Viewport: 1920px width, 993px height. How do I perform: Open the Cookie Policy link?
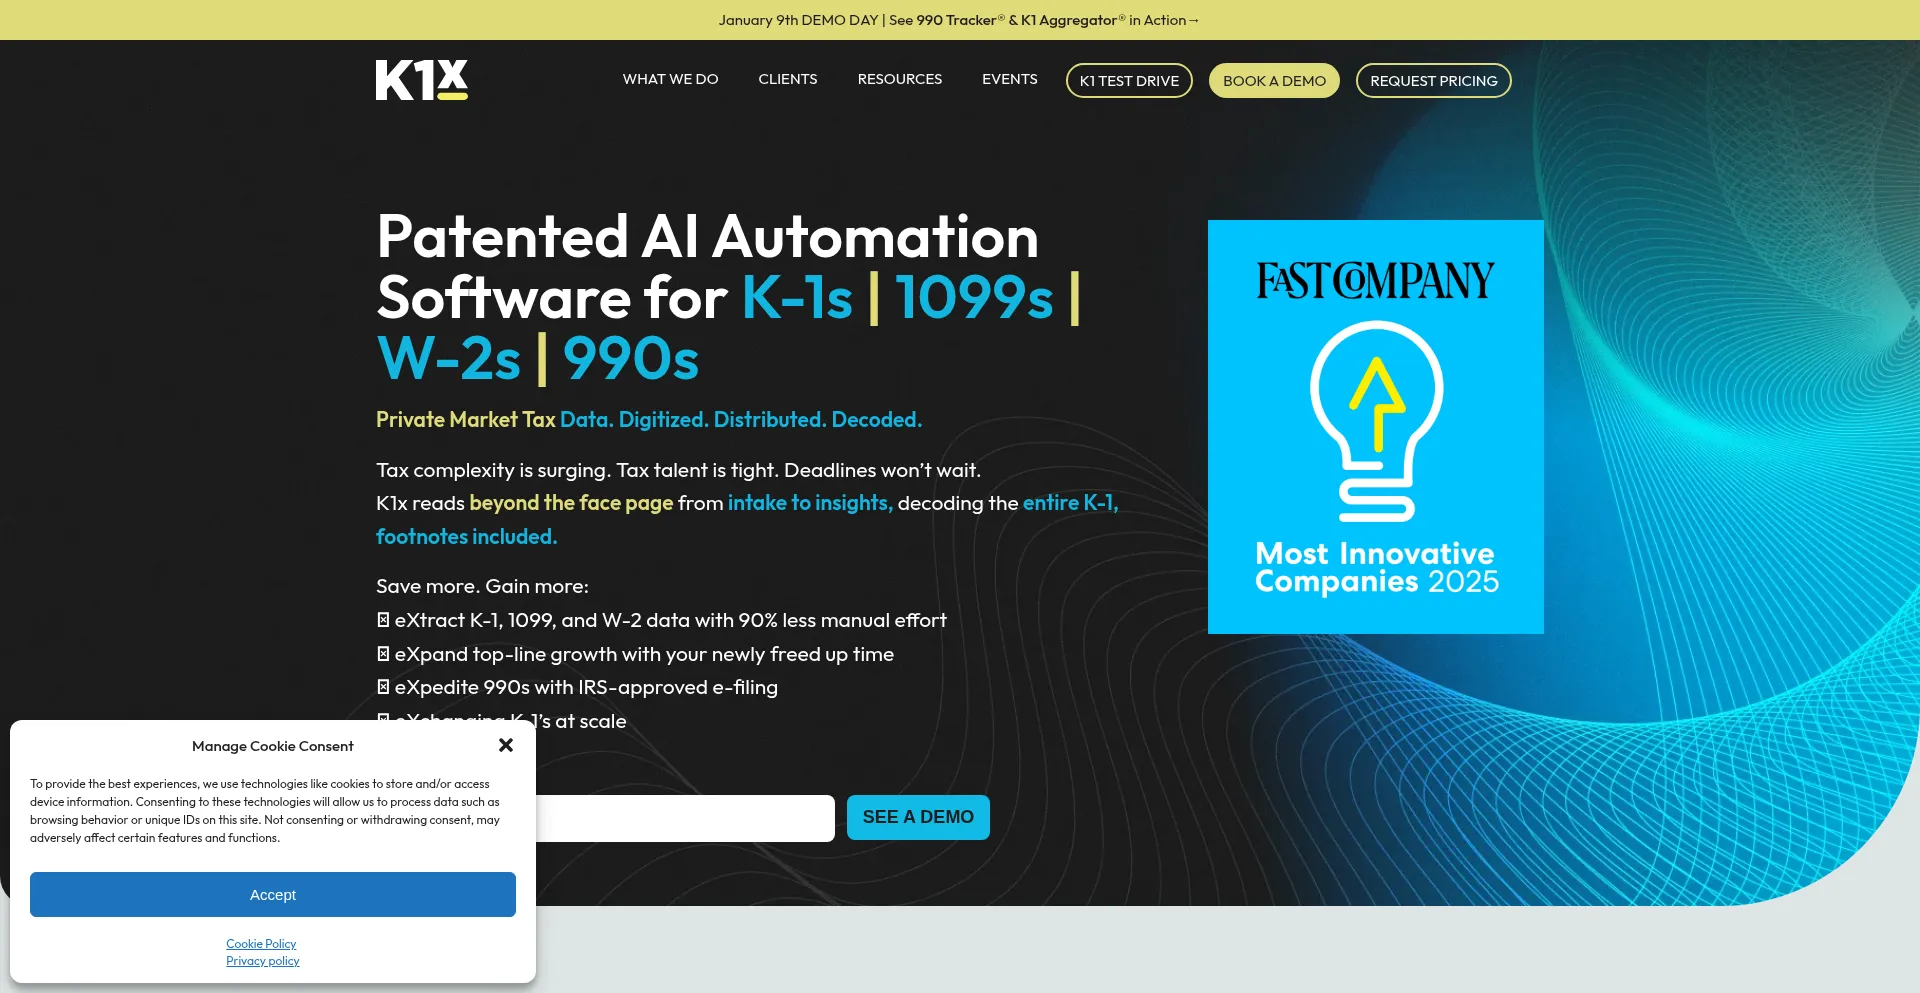click(261, 944)
